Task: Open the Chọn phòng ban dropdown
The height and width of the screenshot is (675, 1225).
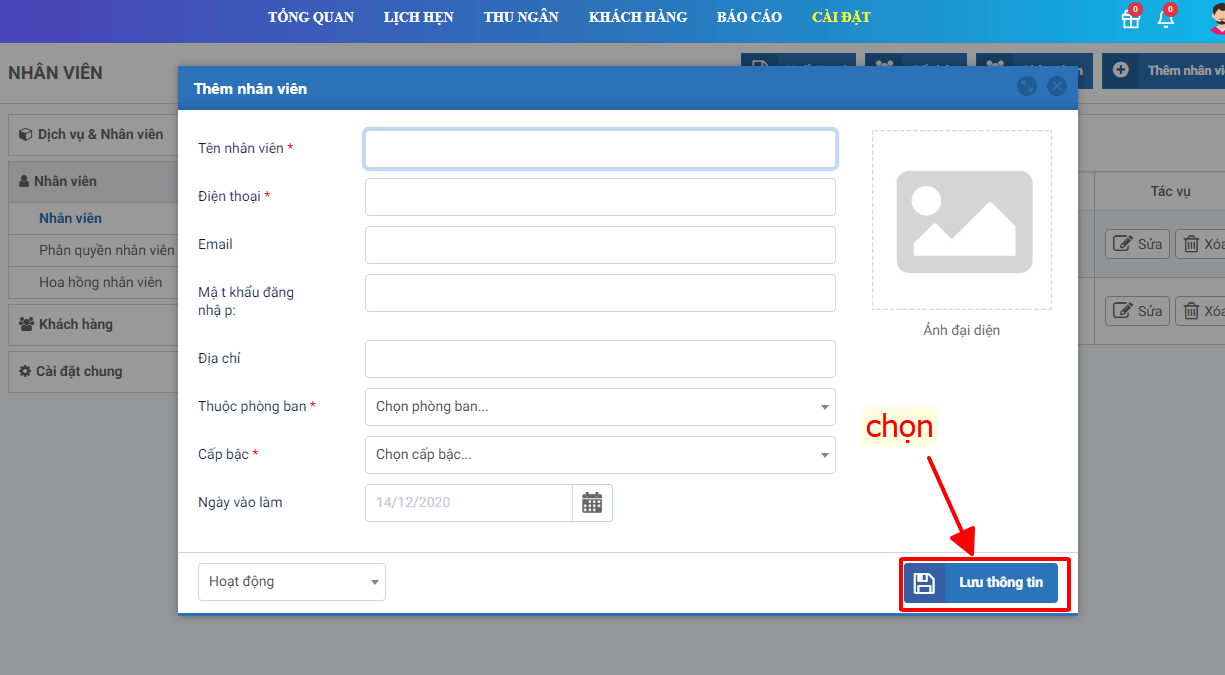Action: coord(600,407)
